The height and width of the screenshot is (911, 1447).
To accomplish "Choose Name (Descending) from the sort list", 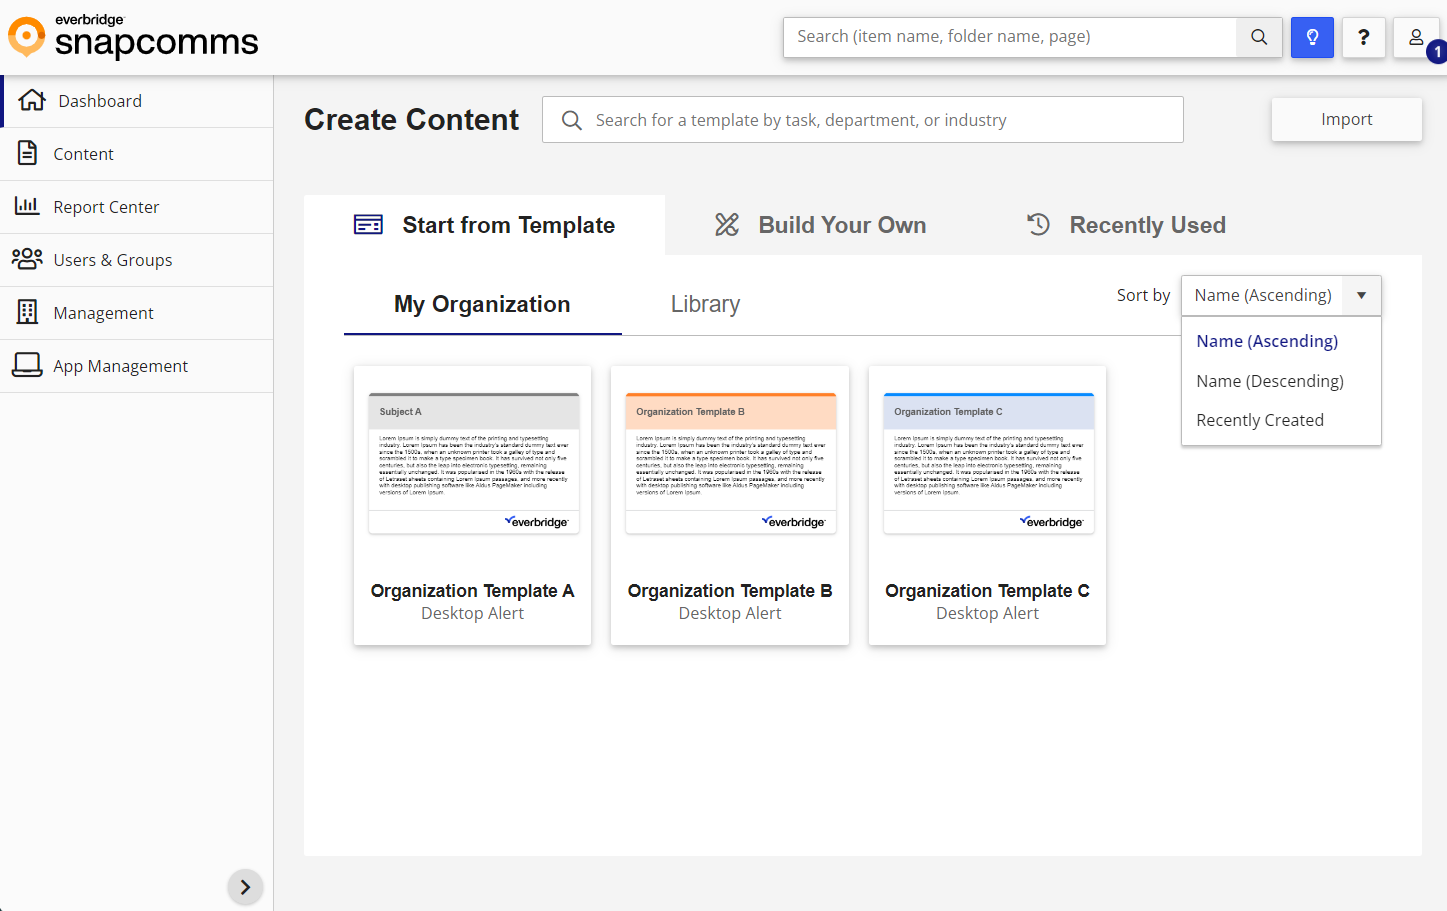I will coord(1281,381).
